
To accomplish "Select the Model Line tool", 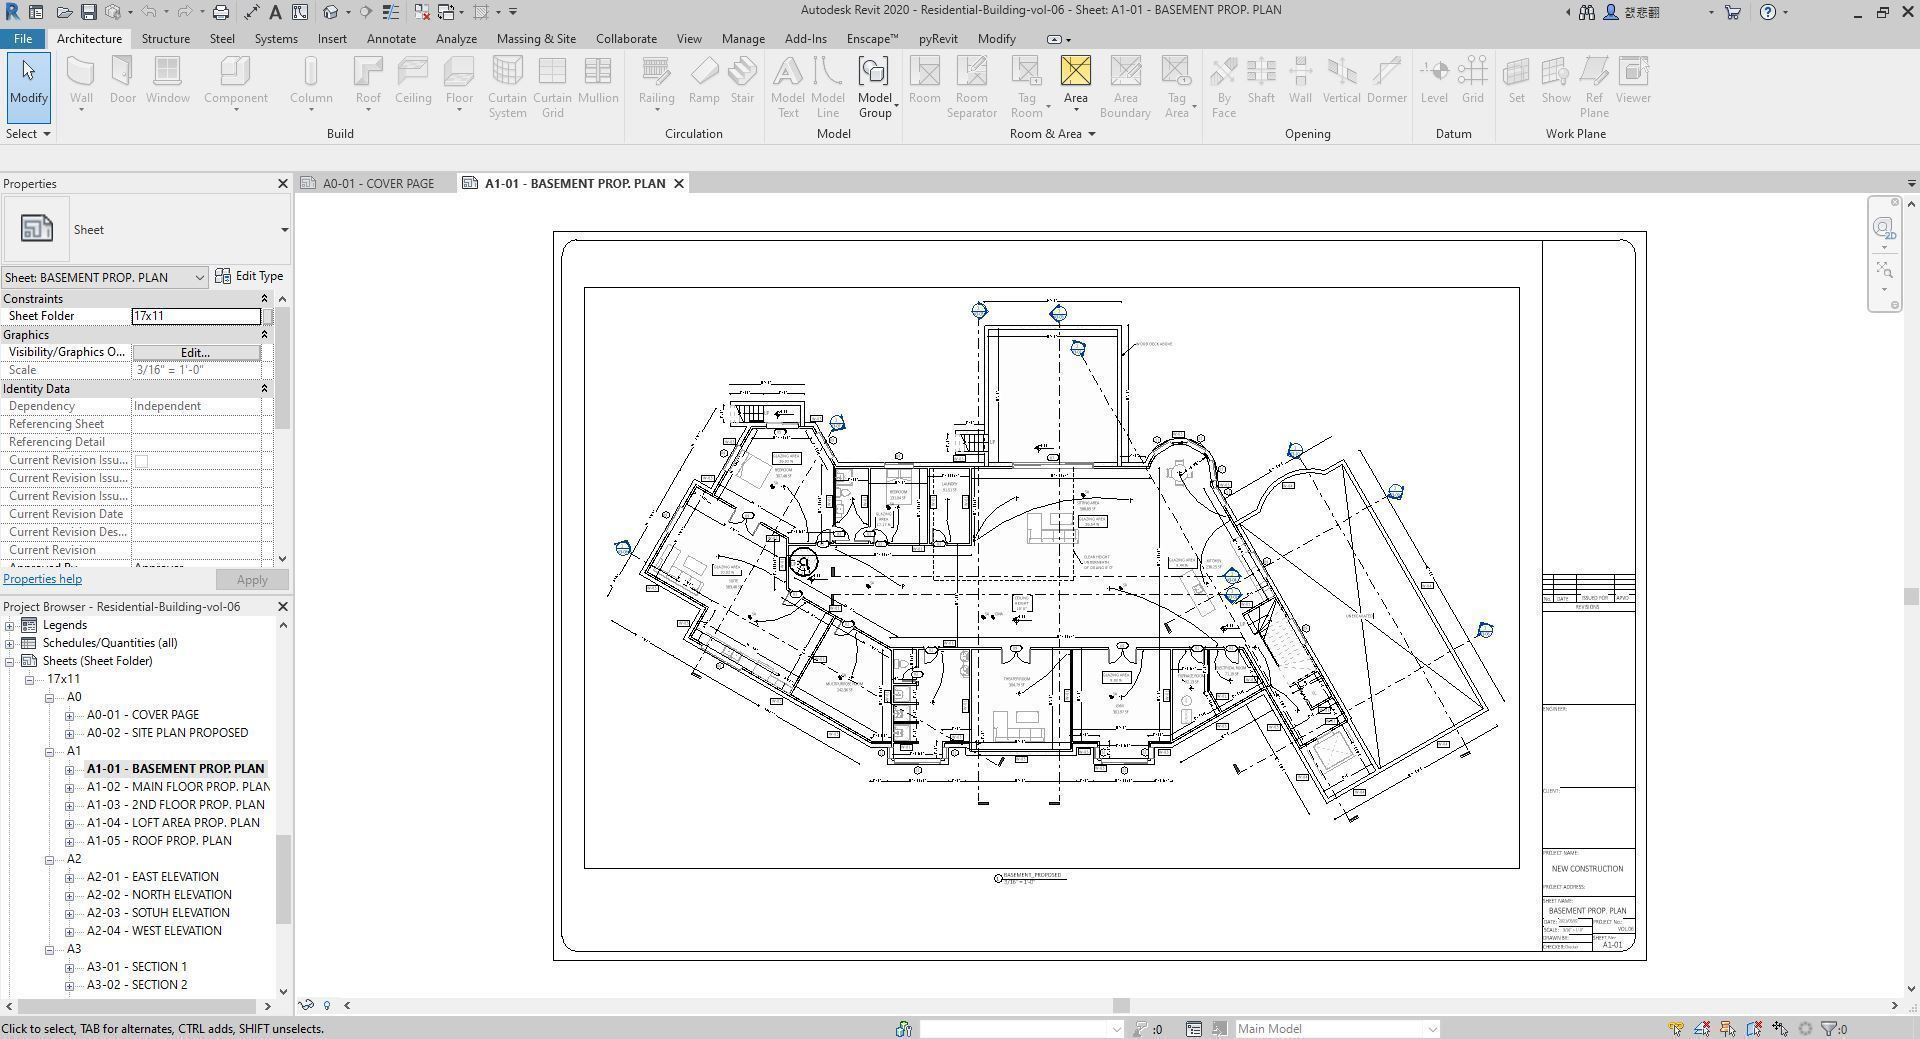I will tap(828, 87).
